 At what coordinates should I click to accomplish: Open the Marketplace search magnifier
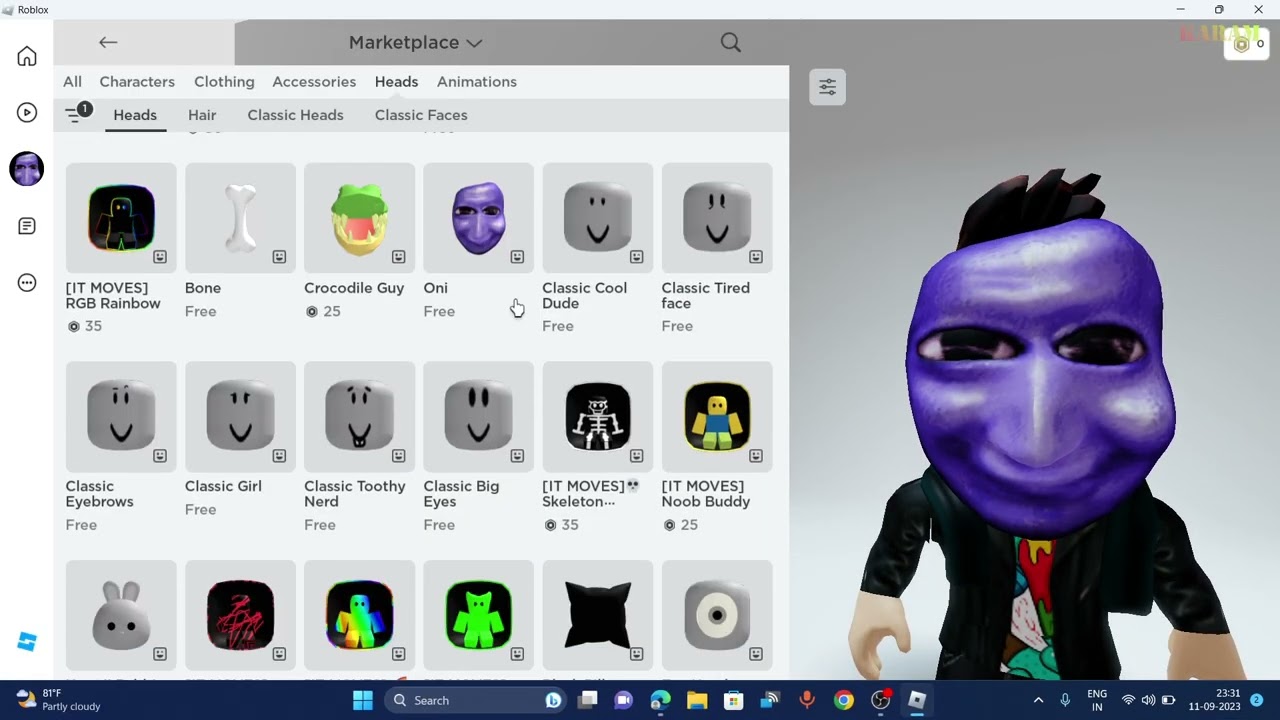pos(731,42)
